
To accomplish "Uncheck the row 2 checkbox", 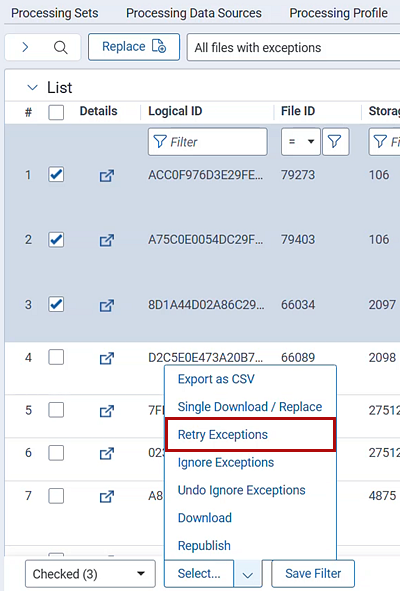I will point(56,239).
